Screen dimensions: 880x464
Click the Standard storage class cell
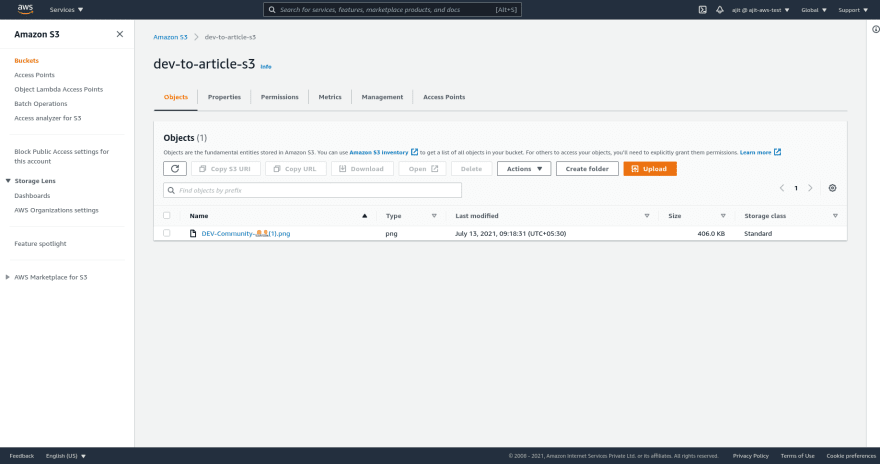coord(758,233)
